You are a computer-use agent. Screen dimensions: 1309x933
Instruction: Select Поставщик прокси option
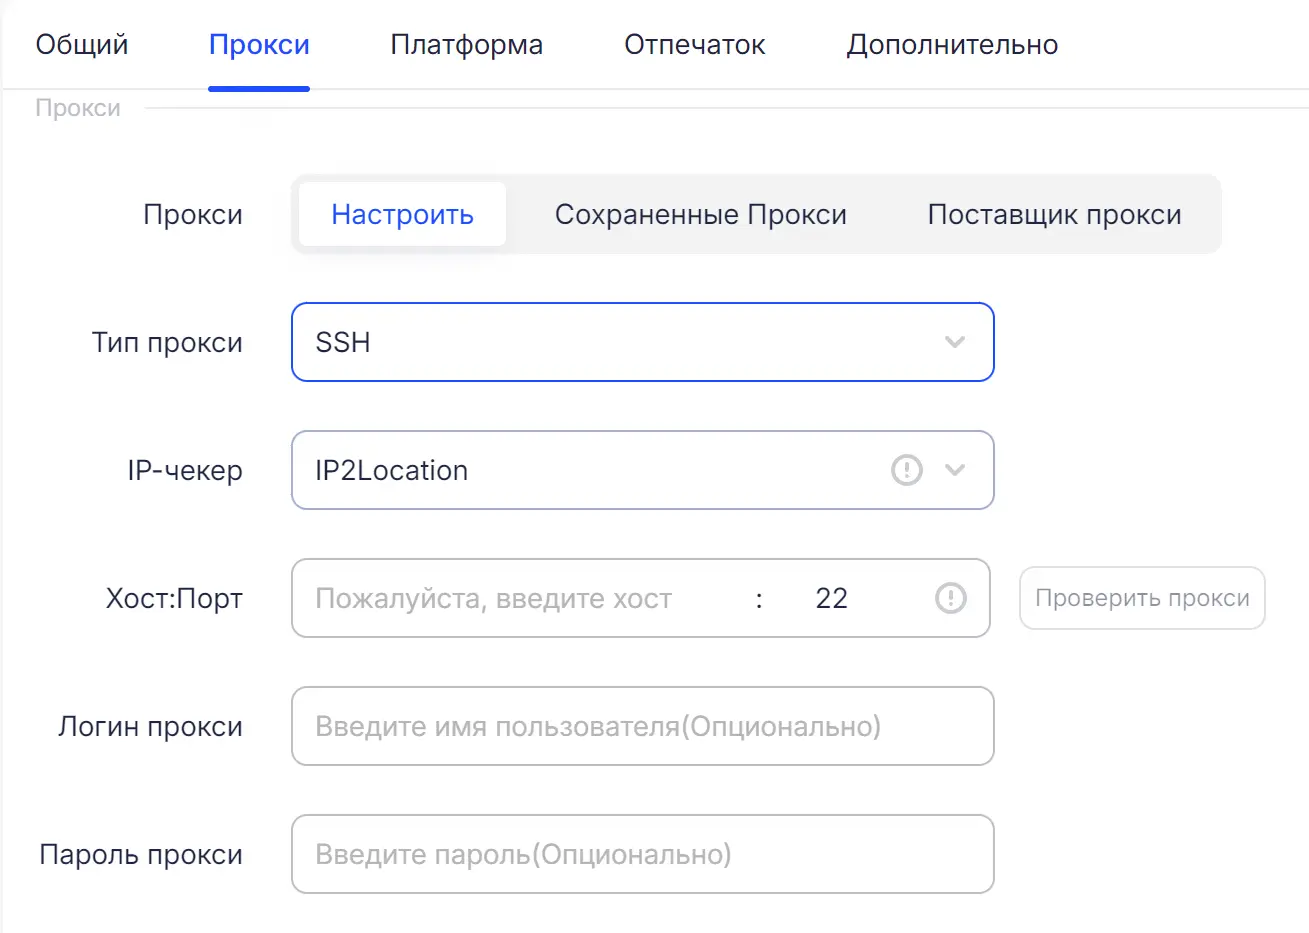pyautogui.click(x=1054, y=214)
